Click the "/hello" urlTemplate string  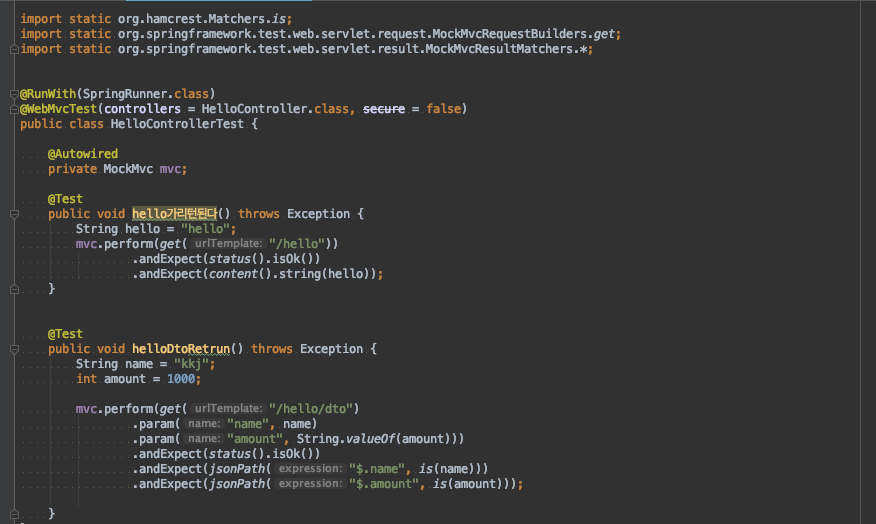click(x=296, y=244)
